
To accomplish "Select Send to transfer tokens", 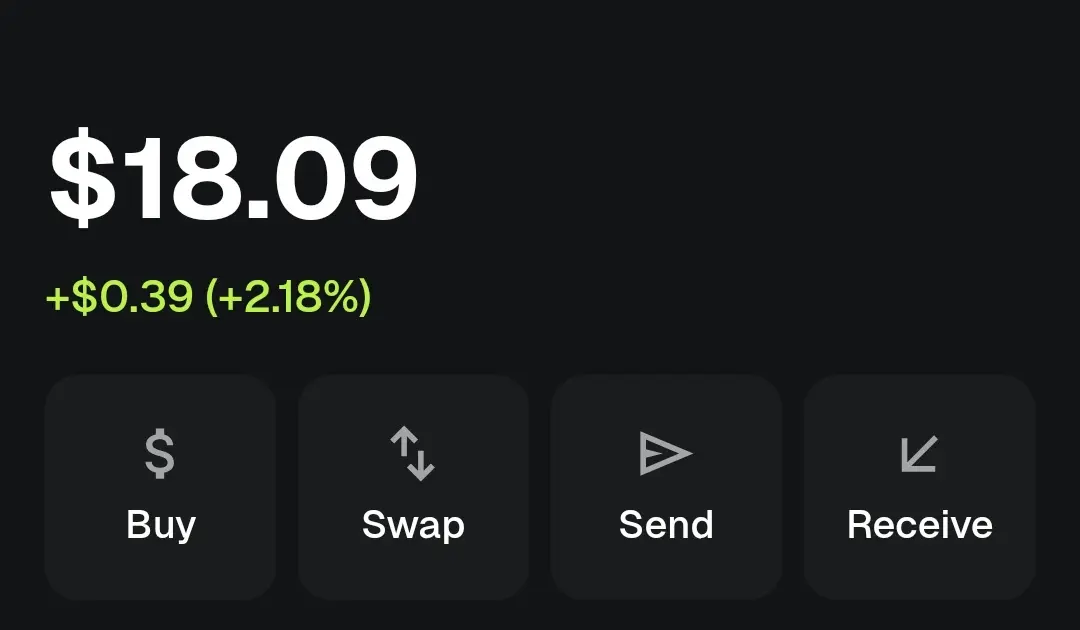I will [x=666, y=487].
